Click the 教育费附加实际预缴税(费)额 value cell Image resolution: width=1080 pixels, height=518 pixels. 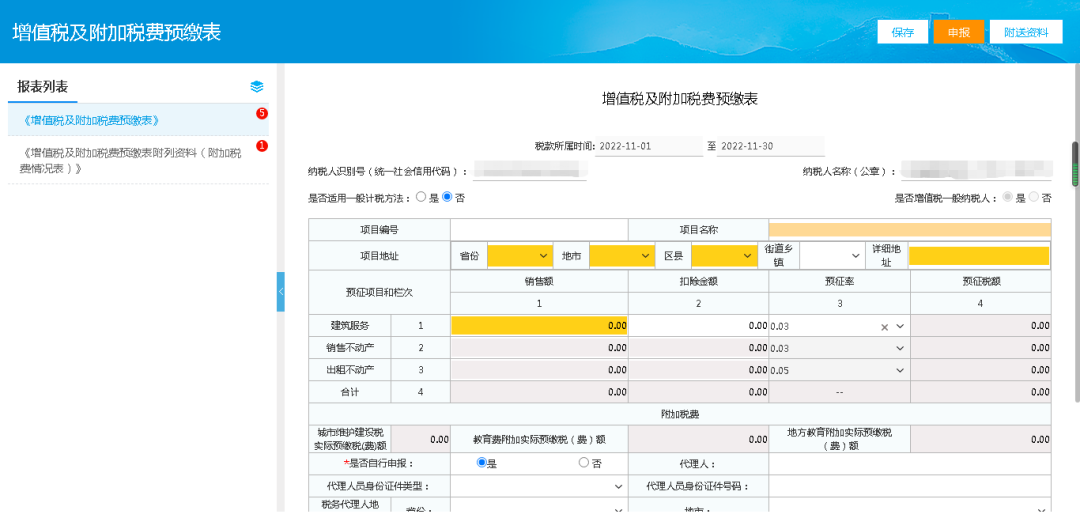pos(698,439)
